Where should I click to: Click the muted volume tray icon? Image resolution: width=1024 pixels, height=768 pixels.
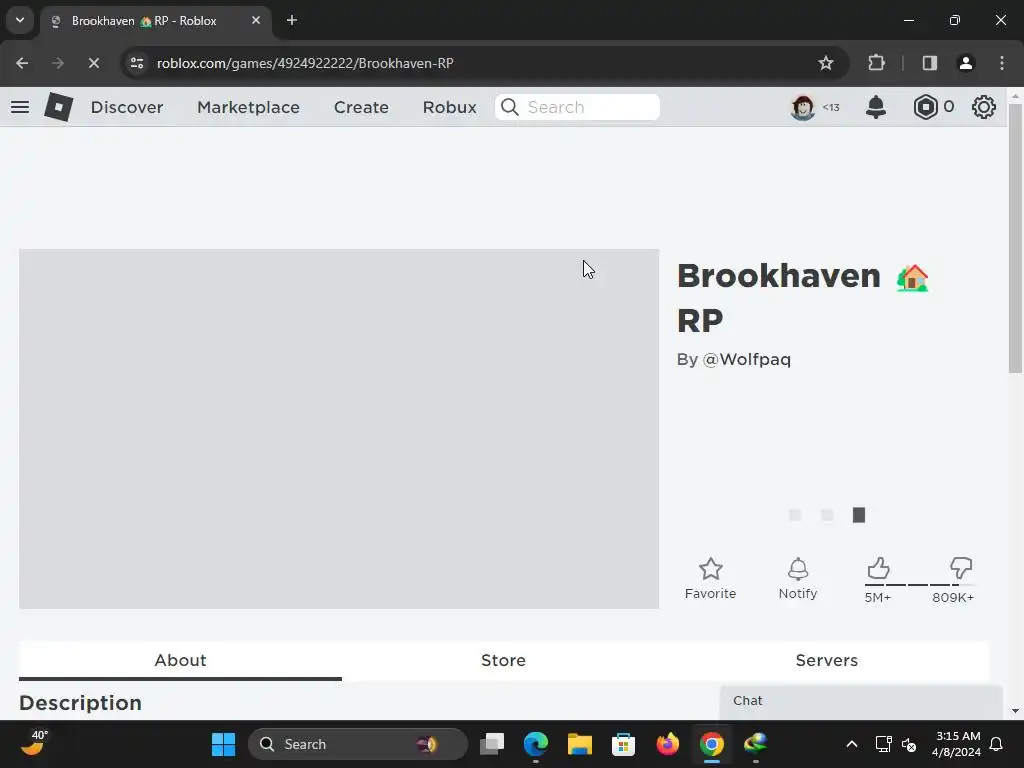click(908, 744)
